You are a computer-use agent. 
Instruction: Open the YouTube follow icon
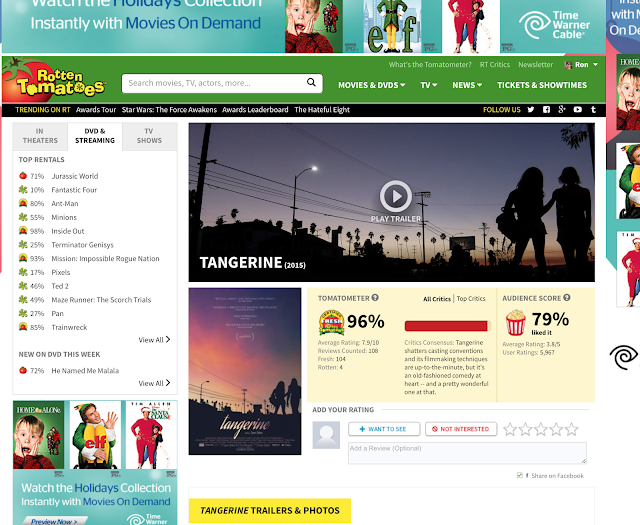578,109
